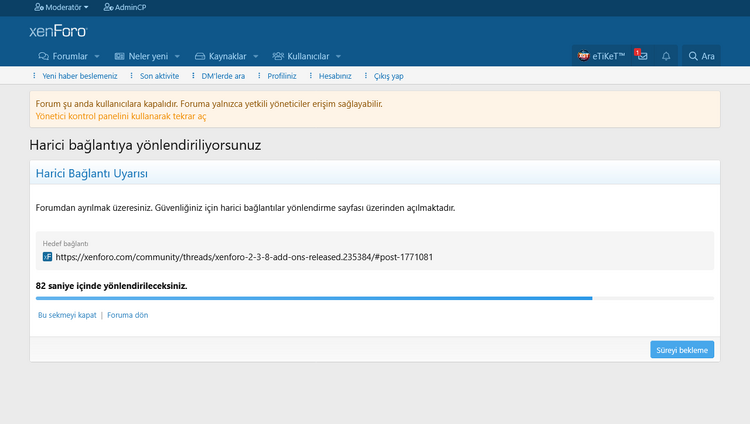The height and width of the screenshot is (424, 750).
Task: Click the redirect countdown progress bar
Action: click(374, 298)
